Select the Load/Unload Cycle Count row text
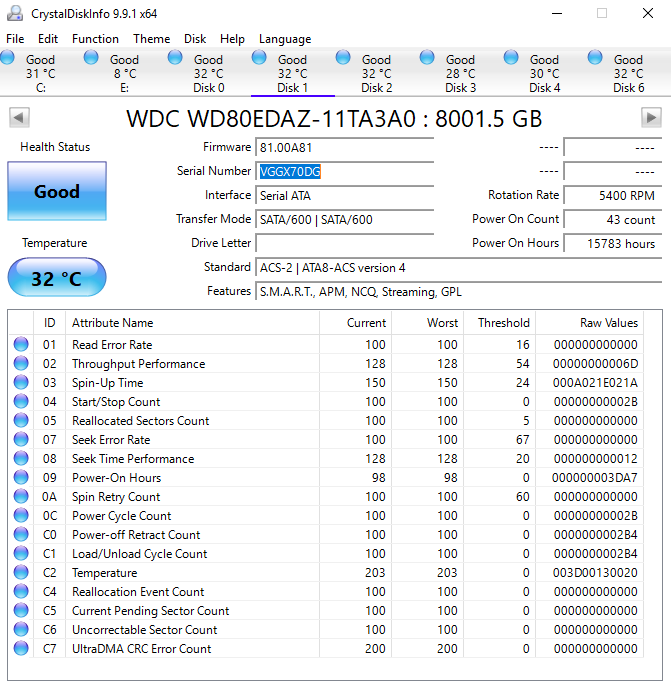The width and height of the screenshot is (671, 689). [x=139, y=554]
